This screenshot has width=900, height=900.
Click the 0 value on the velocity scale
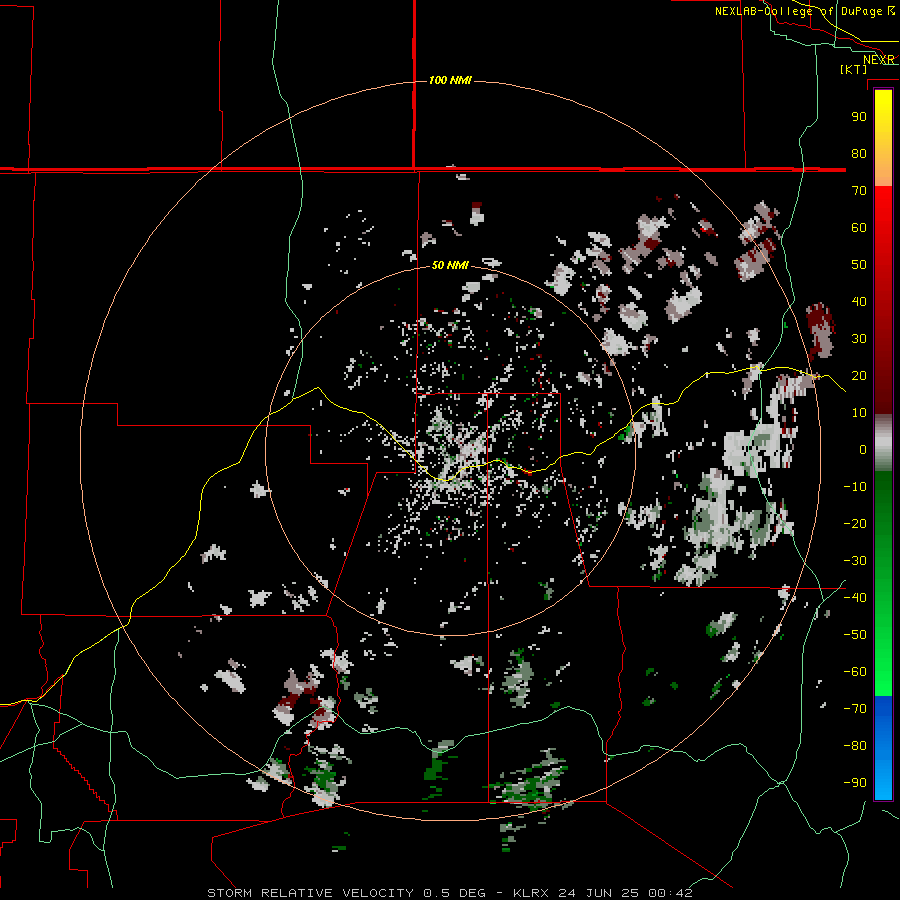click(x=863, y=449)
